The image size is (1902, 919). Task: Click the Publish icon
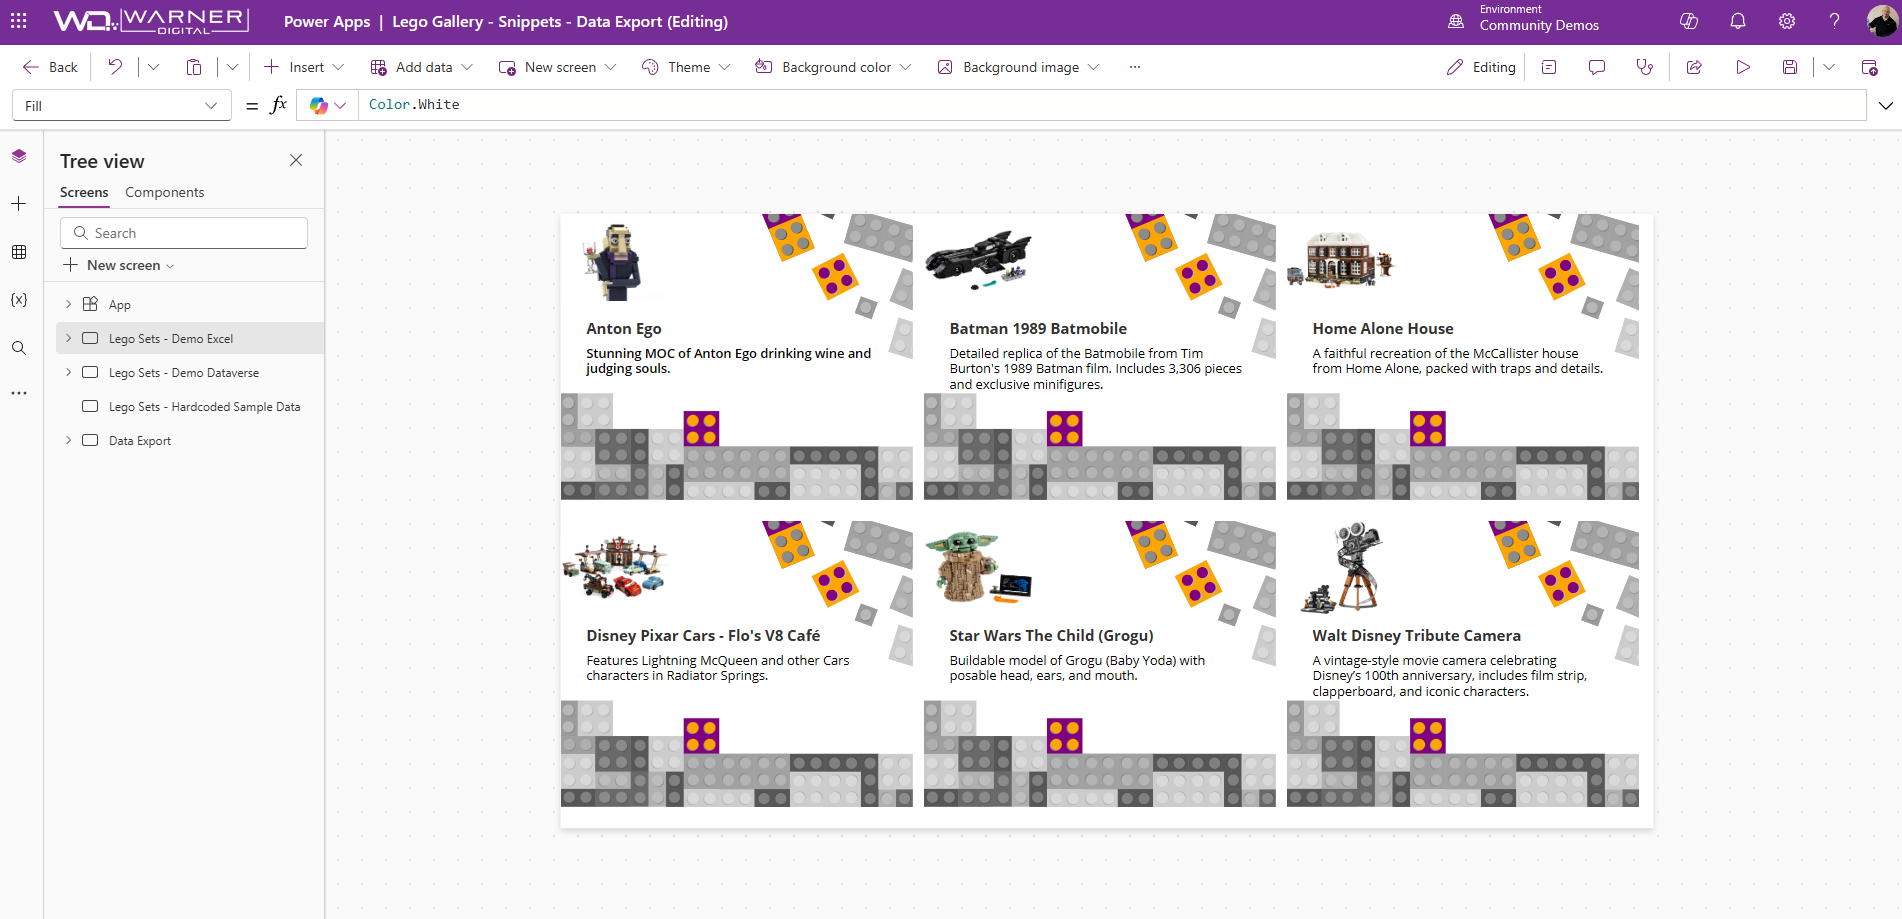pos(1869,67)
